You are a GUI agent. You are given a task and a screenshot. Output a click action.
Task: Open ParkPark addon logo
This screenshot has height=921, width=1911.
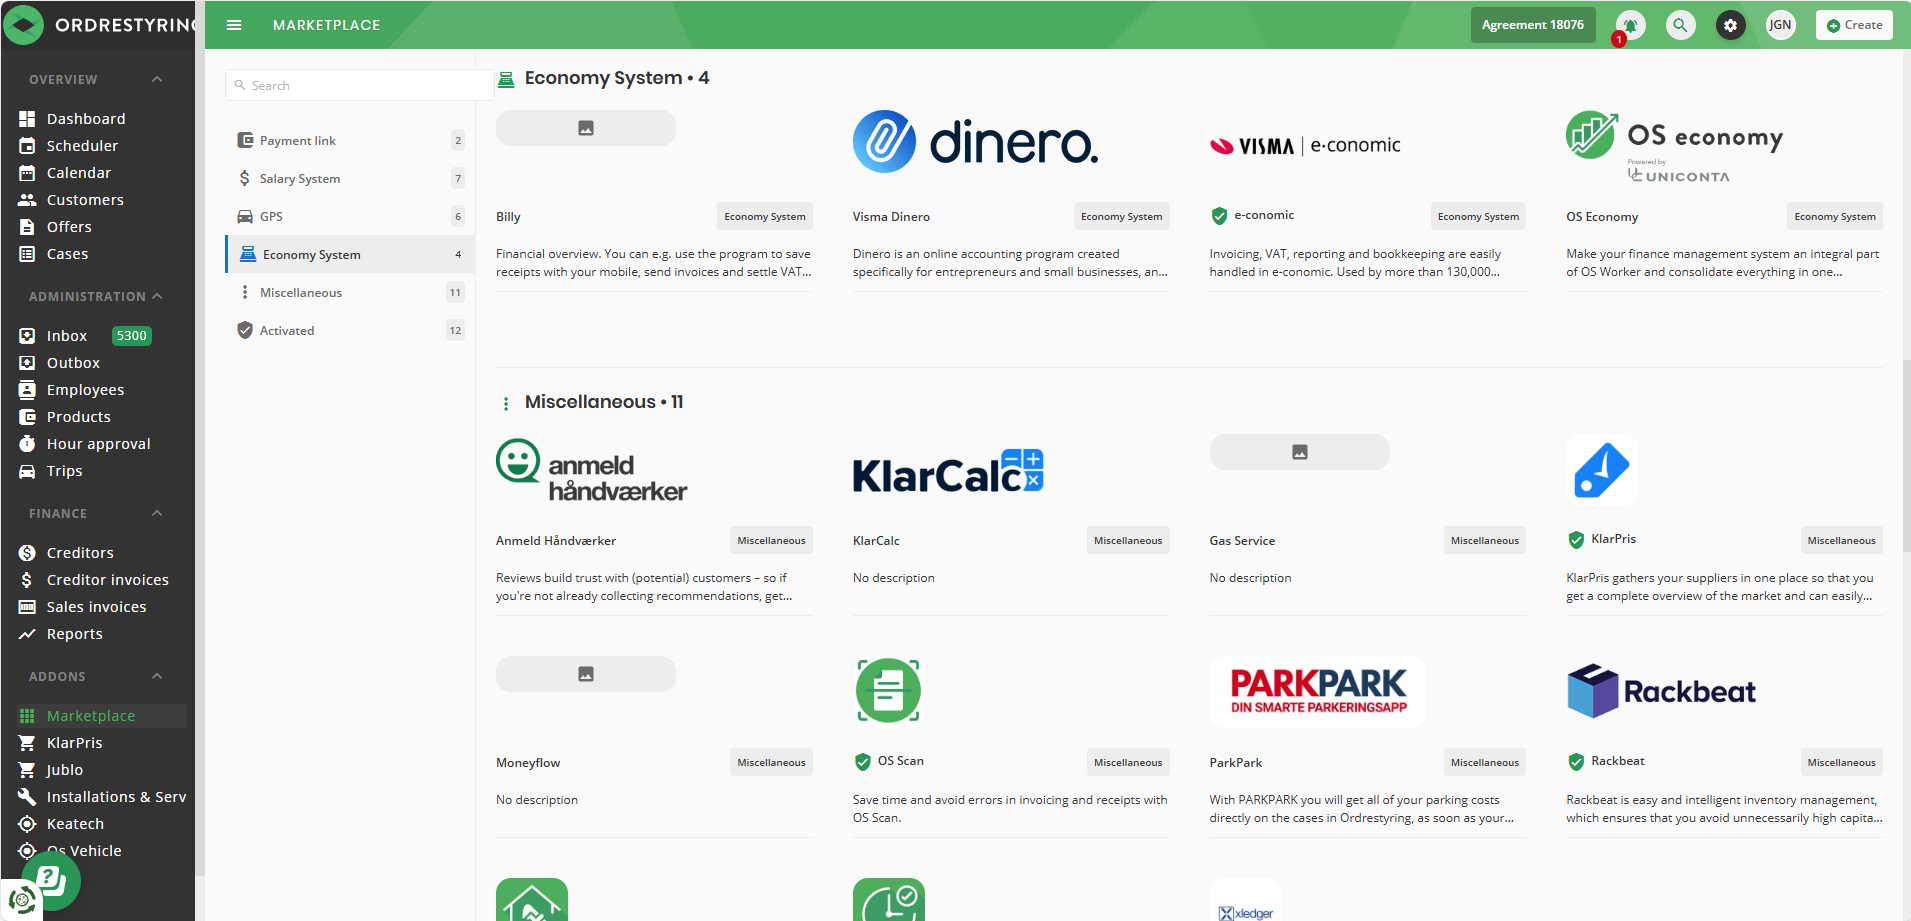[1318, 691]
